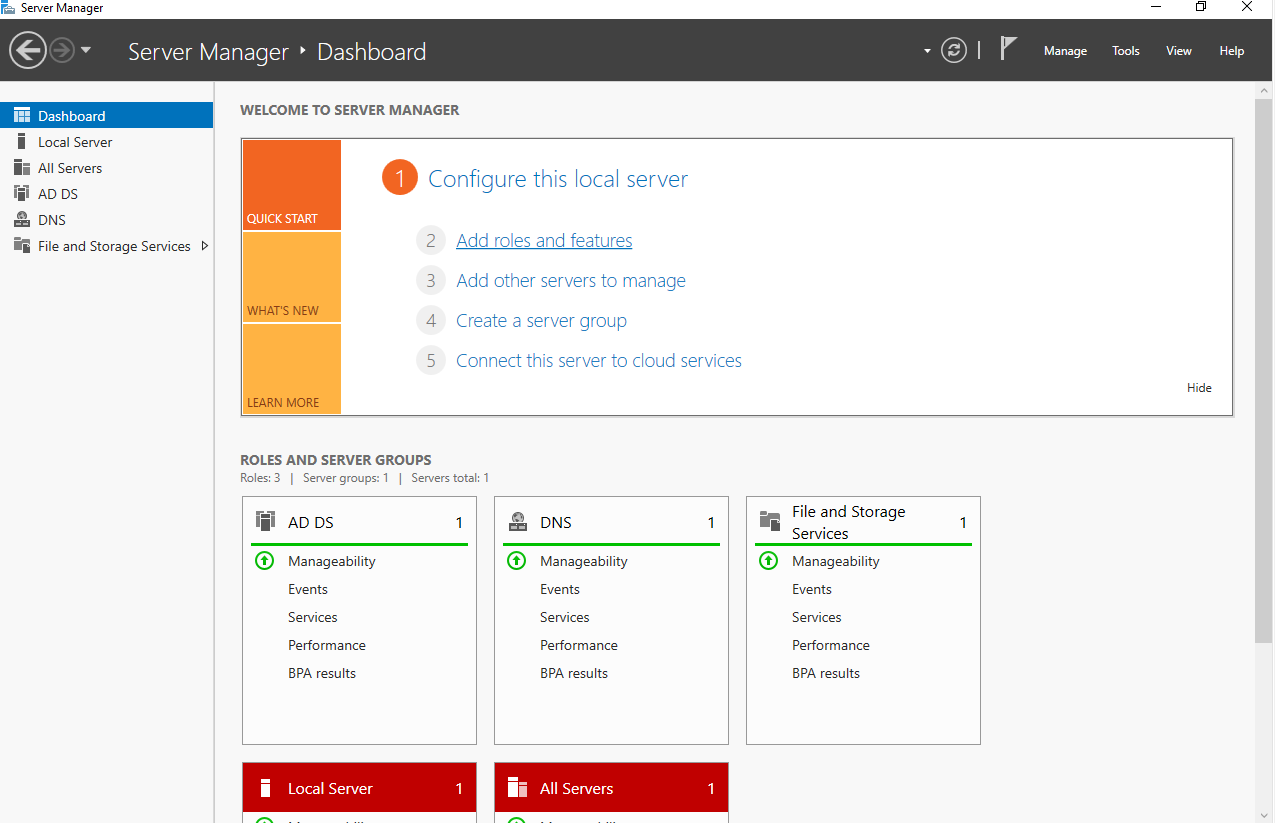The height and width of the screenshot is (823, 1275).
Task: Click the vertical scrollbar on the dashboard
Action: (1264, 370)
